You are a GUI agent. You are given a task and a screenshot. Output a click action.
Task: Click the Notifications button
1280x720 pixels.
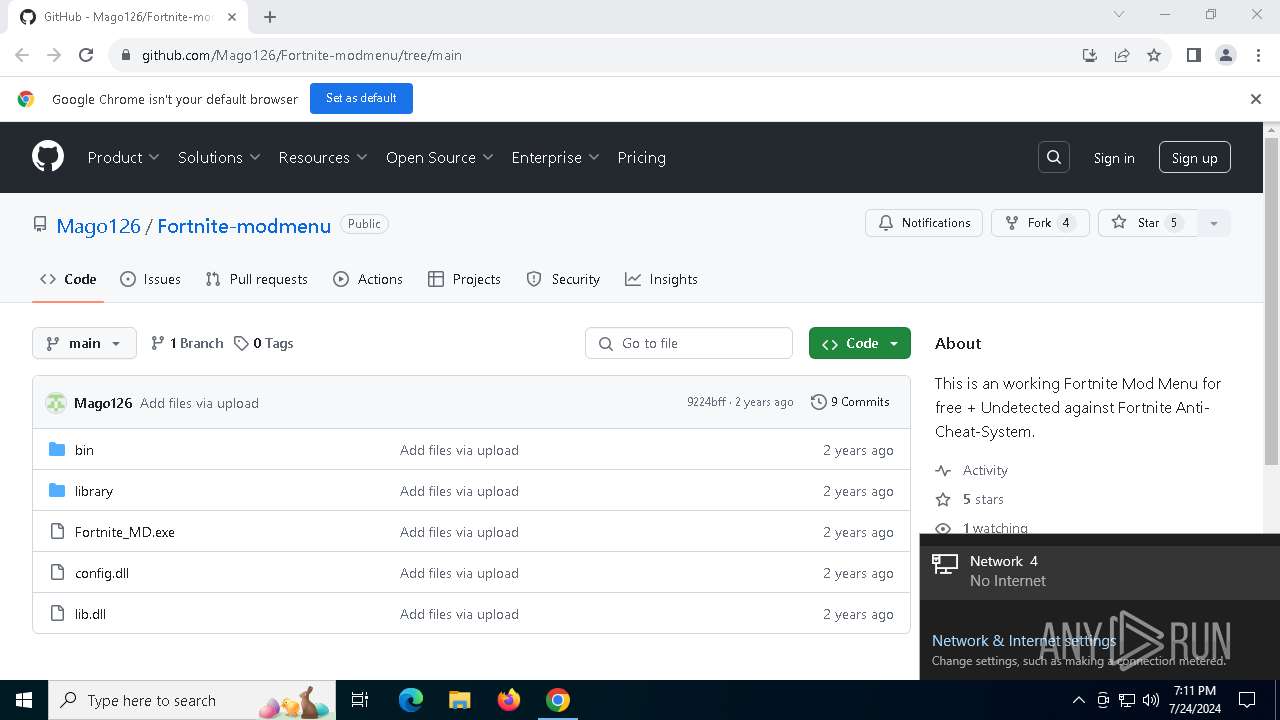tap(924, 223)
